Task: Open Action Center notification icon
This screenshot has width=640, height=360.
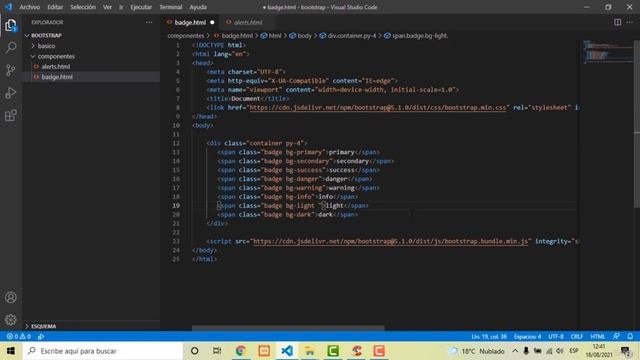Action: pyautogui.click(x=626, y=351)
